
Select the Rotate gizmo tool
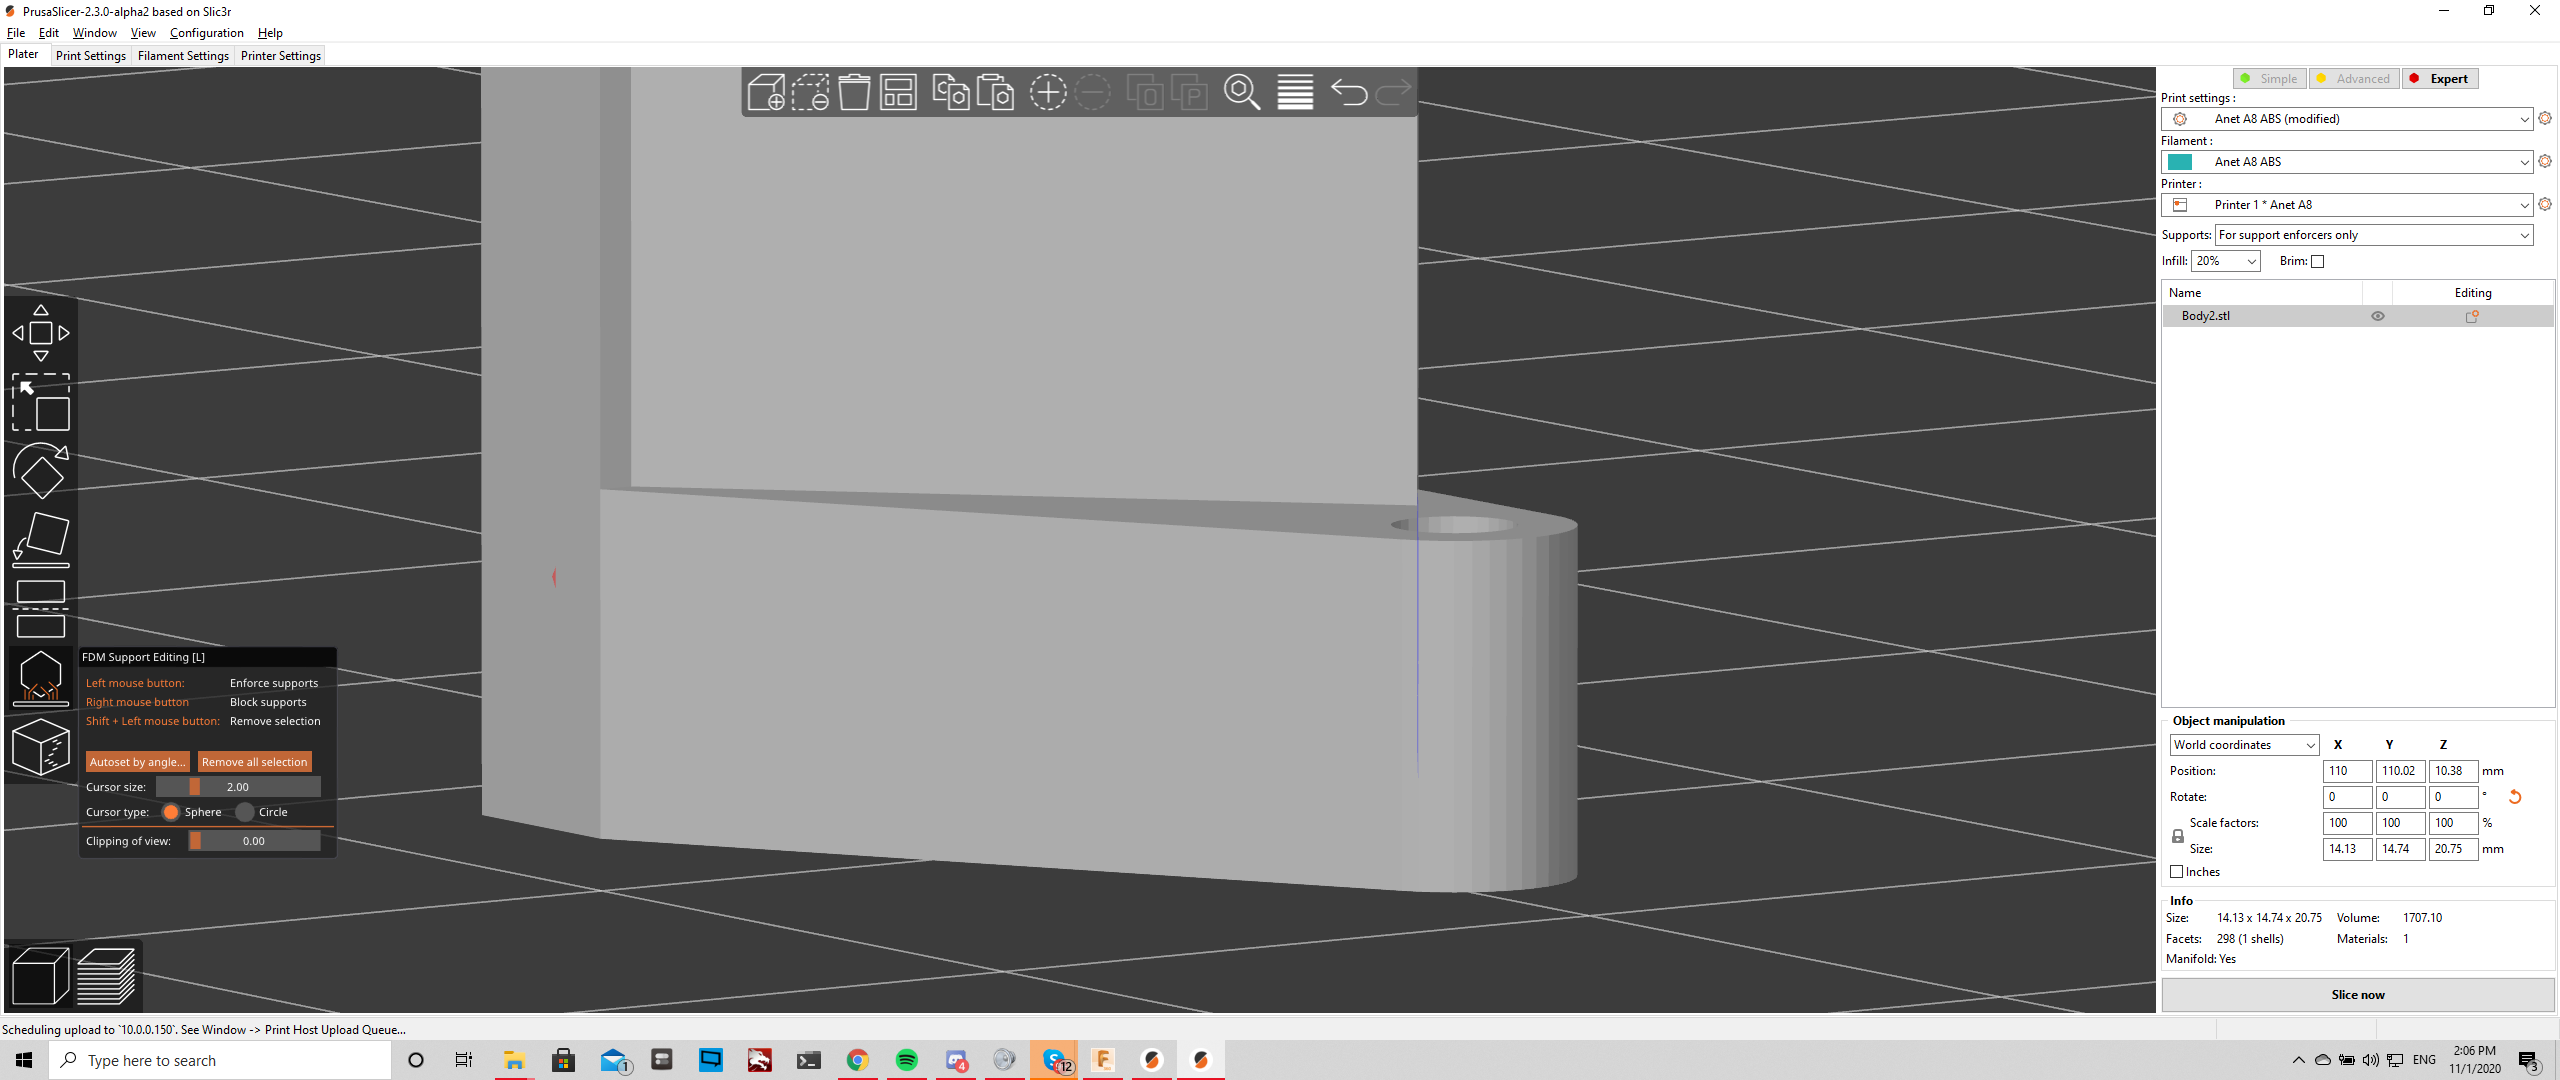tap(41, 471)
